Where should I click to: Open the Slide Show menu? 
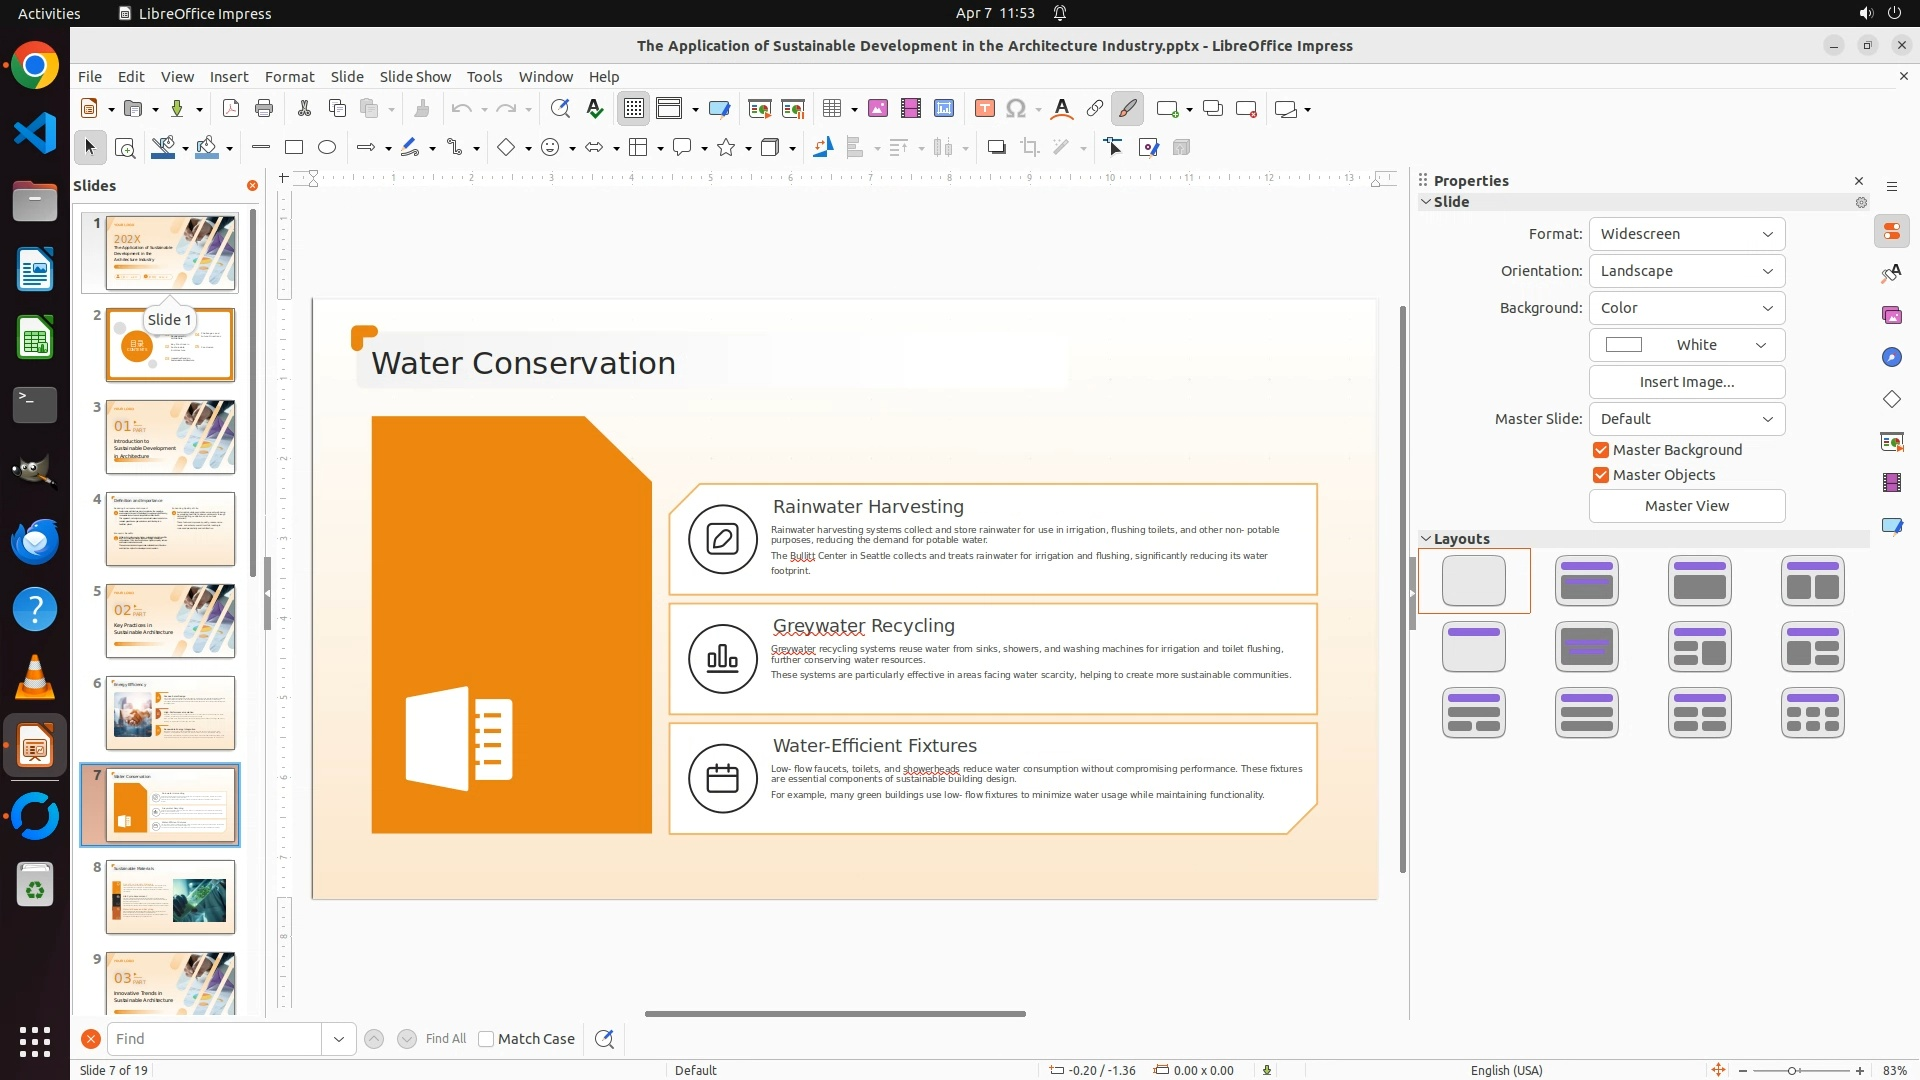tap(415, 77)
